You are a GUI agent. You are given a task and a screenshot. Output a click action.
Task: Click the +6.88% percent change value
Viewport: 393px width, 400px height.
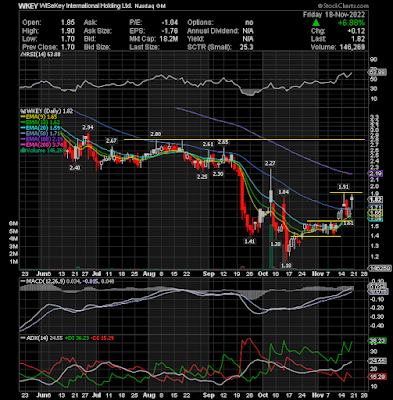point(351,23)
